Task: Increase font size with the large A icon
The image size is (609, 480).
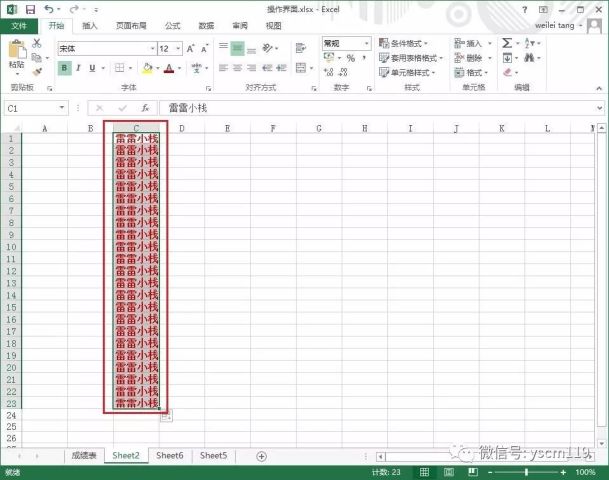Action: coord(190,49)
